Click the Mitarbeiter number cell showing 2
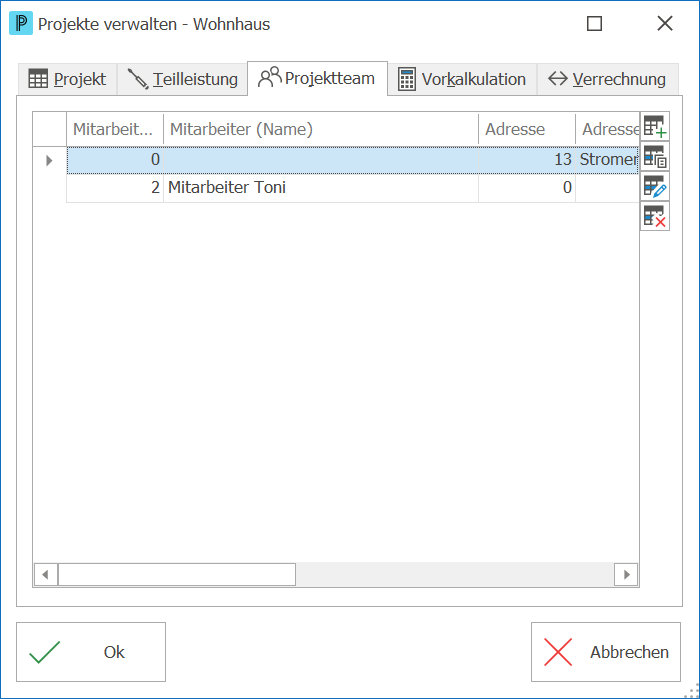 point(115,187)
